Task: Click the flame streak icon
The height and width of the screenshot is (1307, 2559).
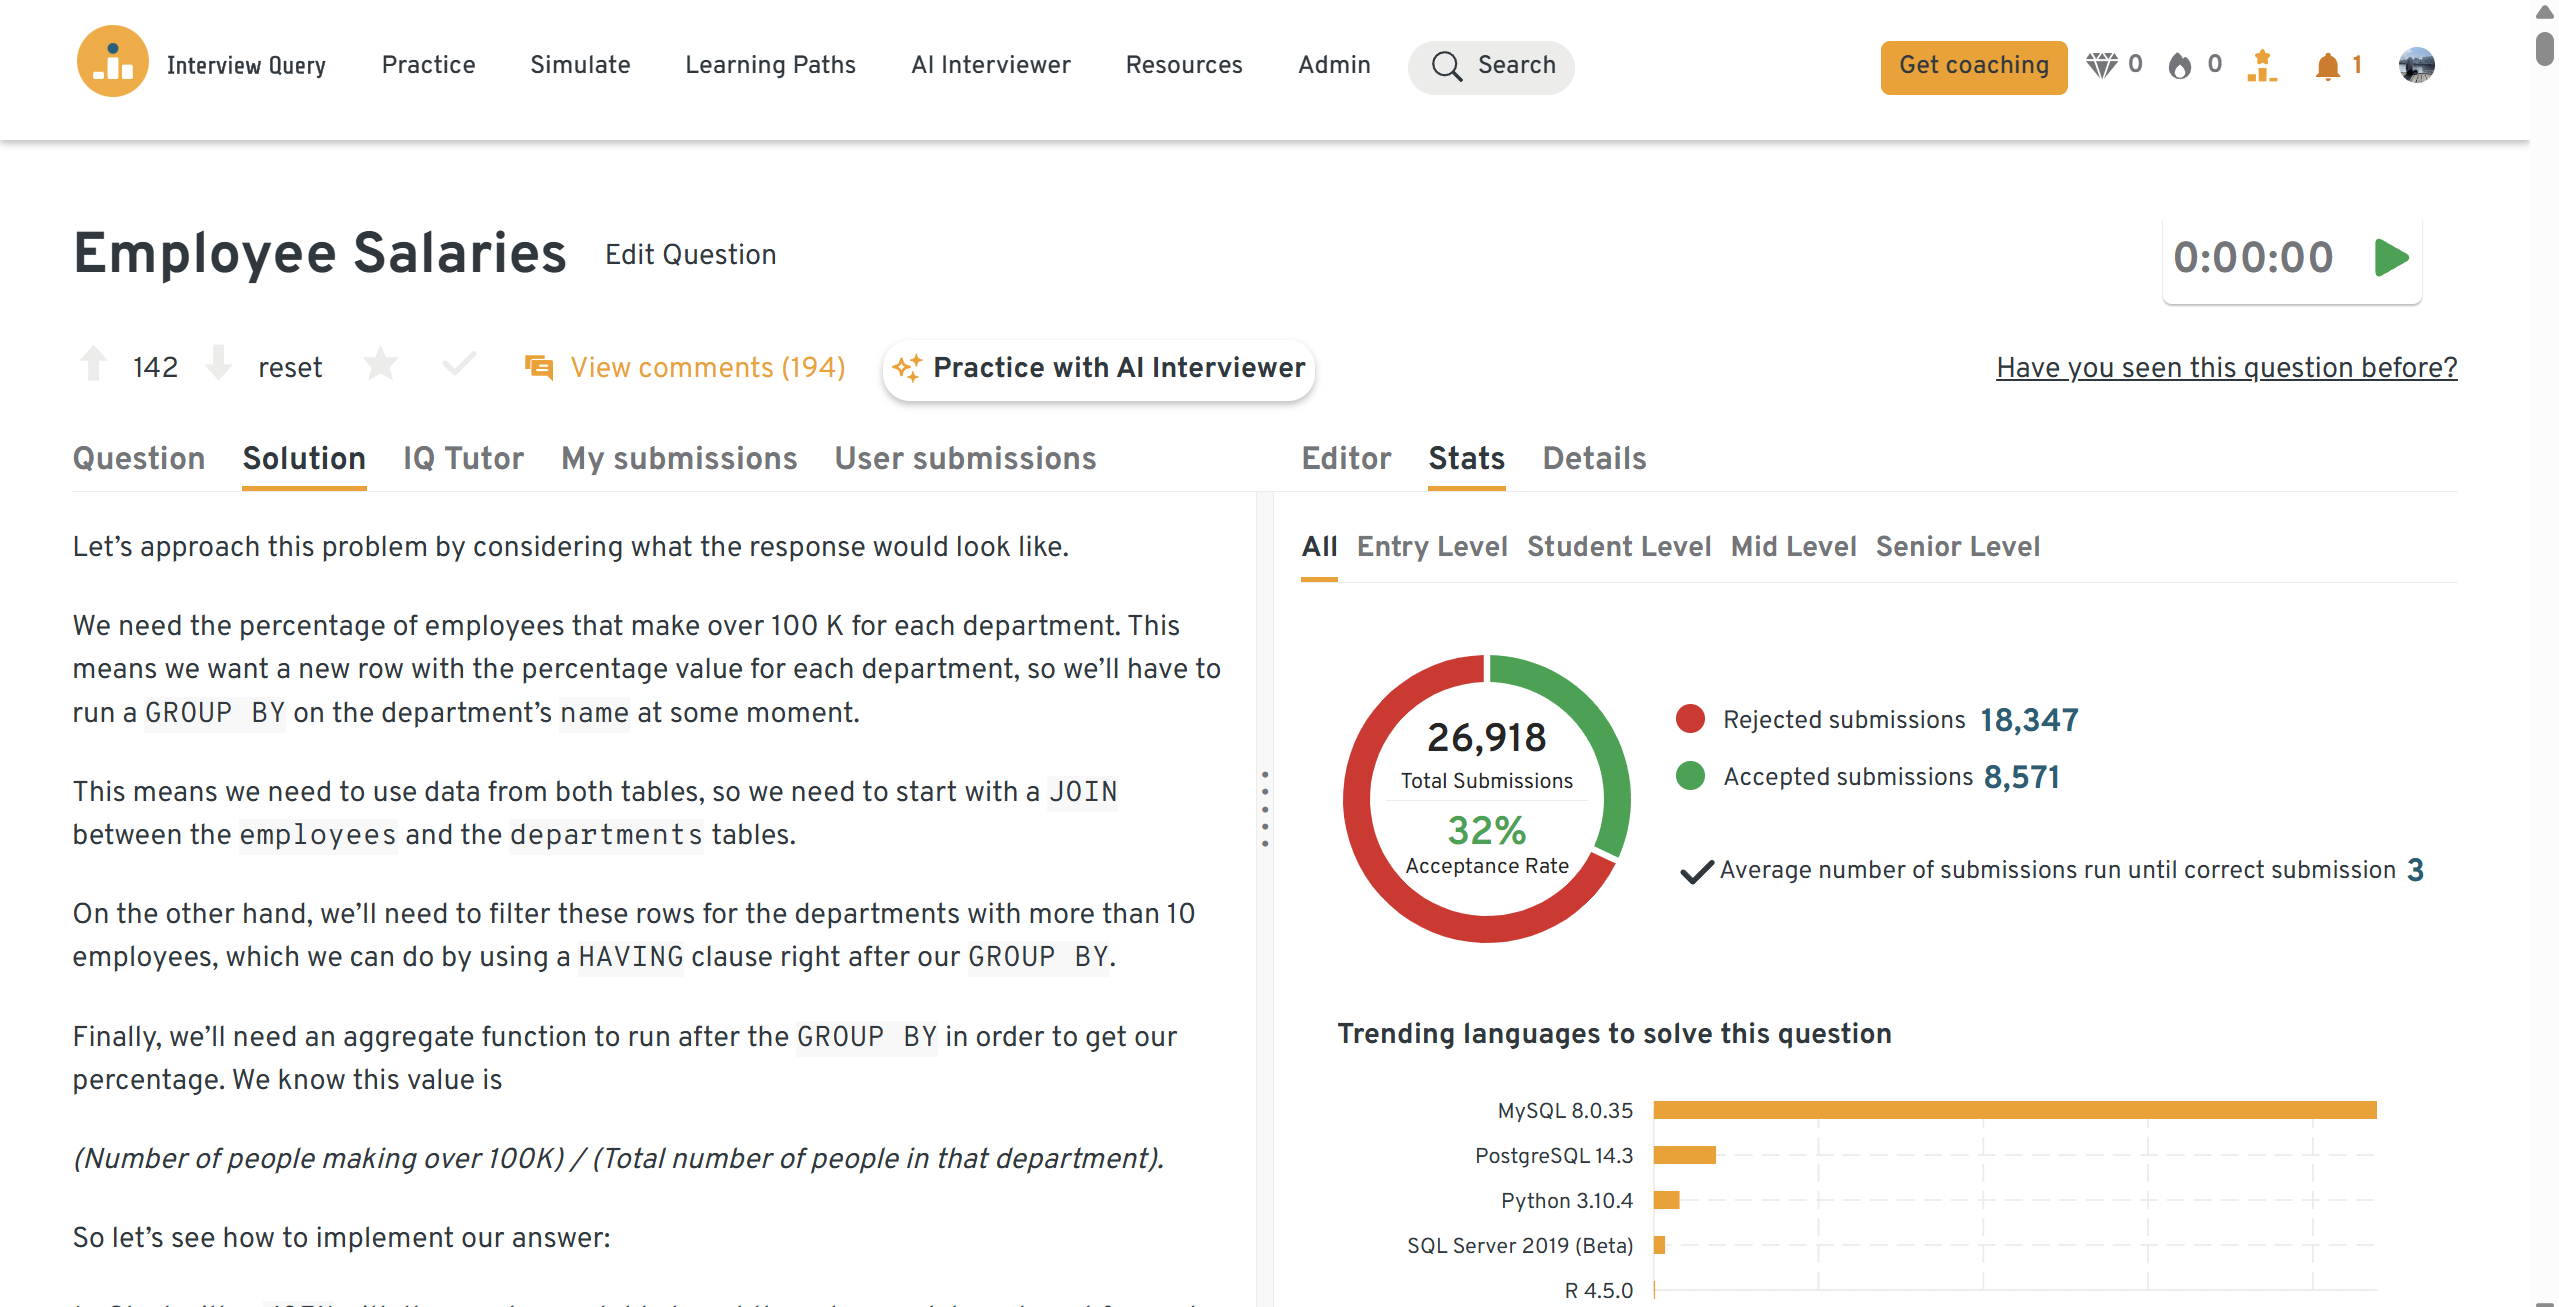Action: click(2179, 66)
